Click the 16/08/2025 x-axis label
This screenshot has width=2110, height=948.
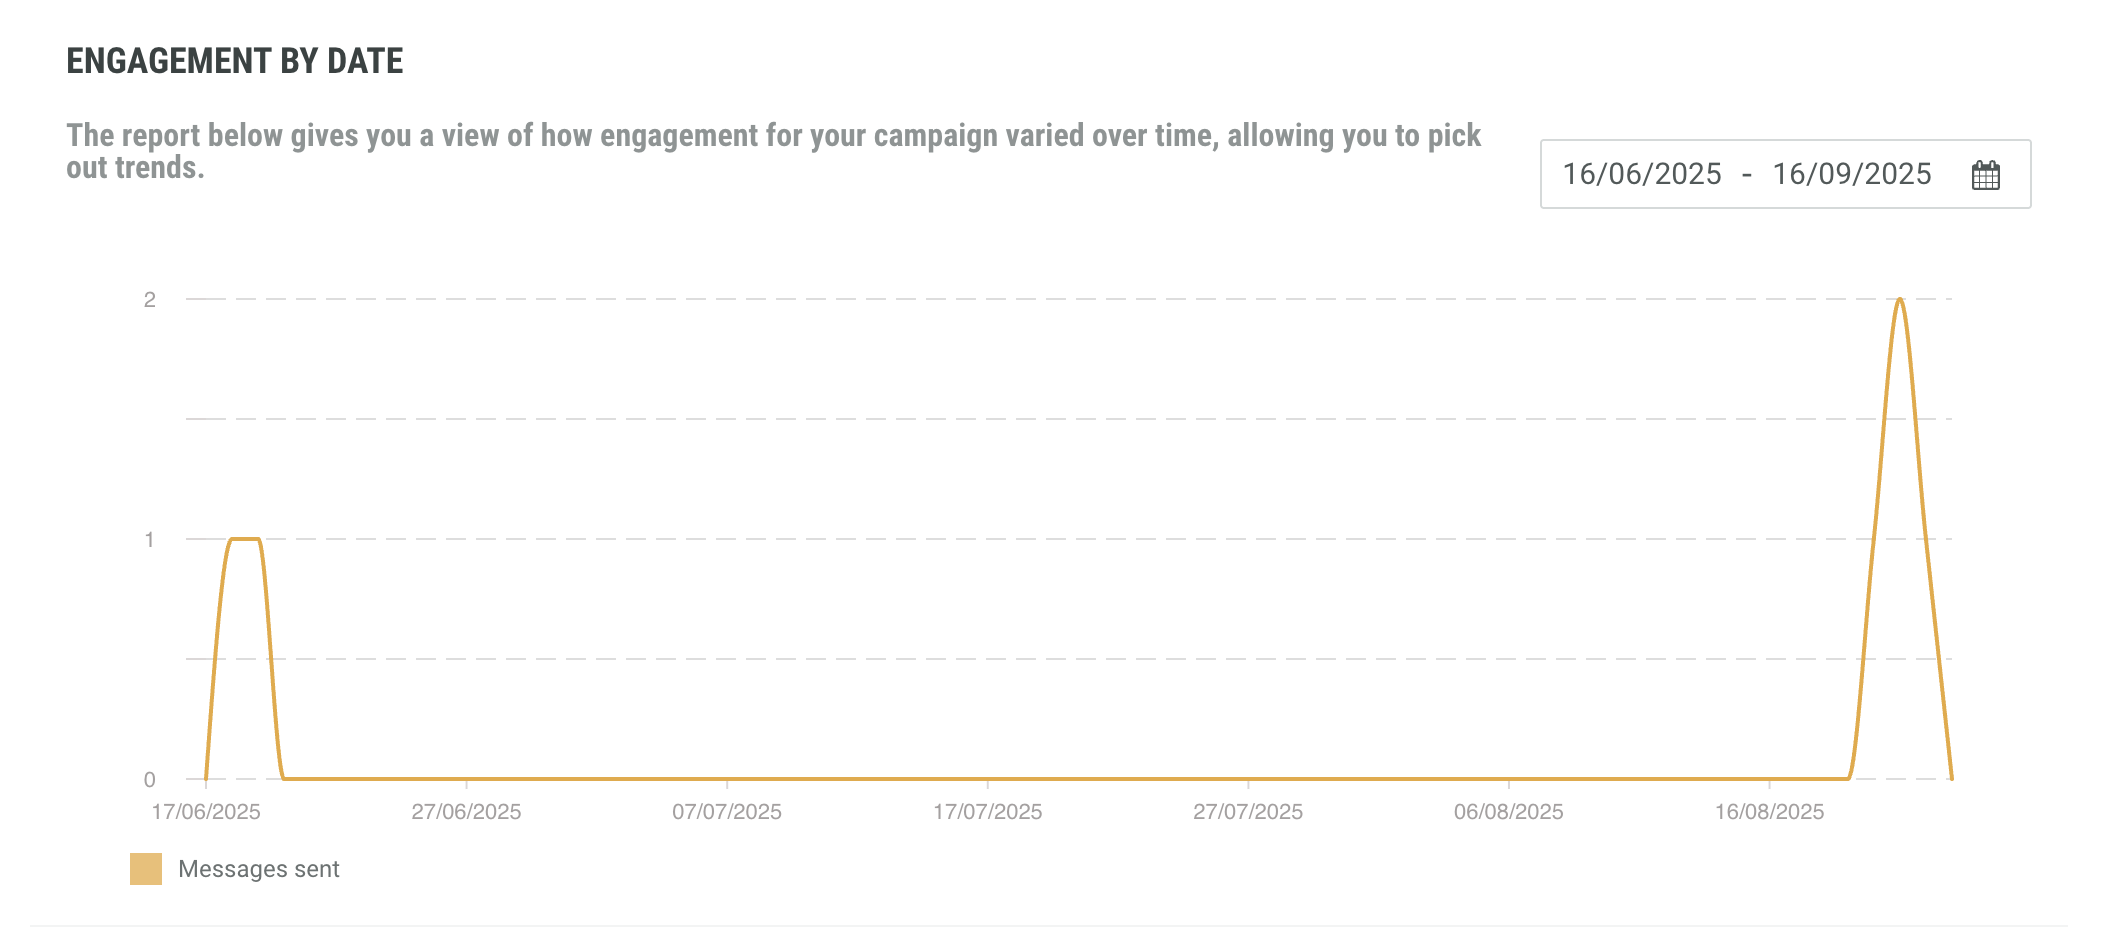[1769, 812]
